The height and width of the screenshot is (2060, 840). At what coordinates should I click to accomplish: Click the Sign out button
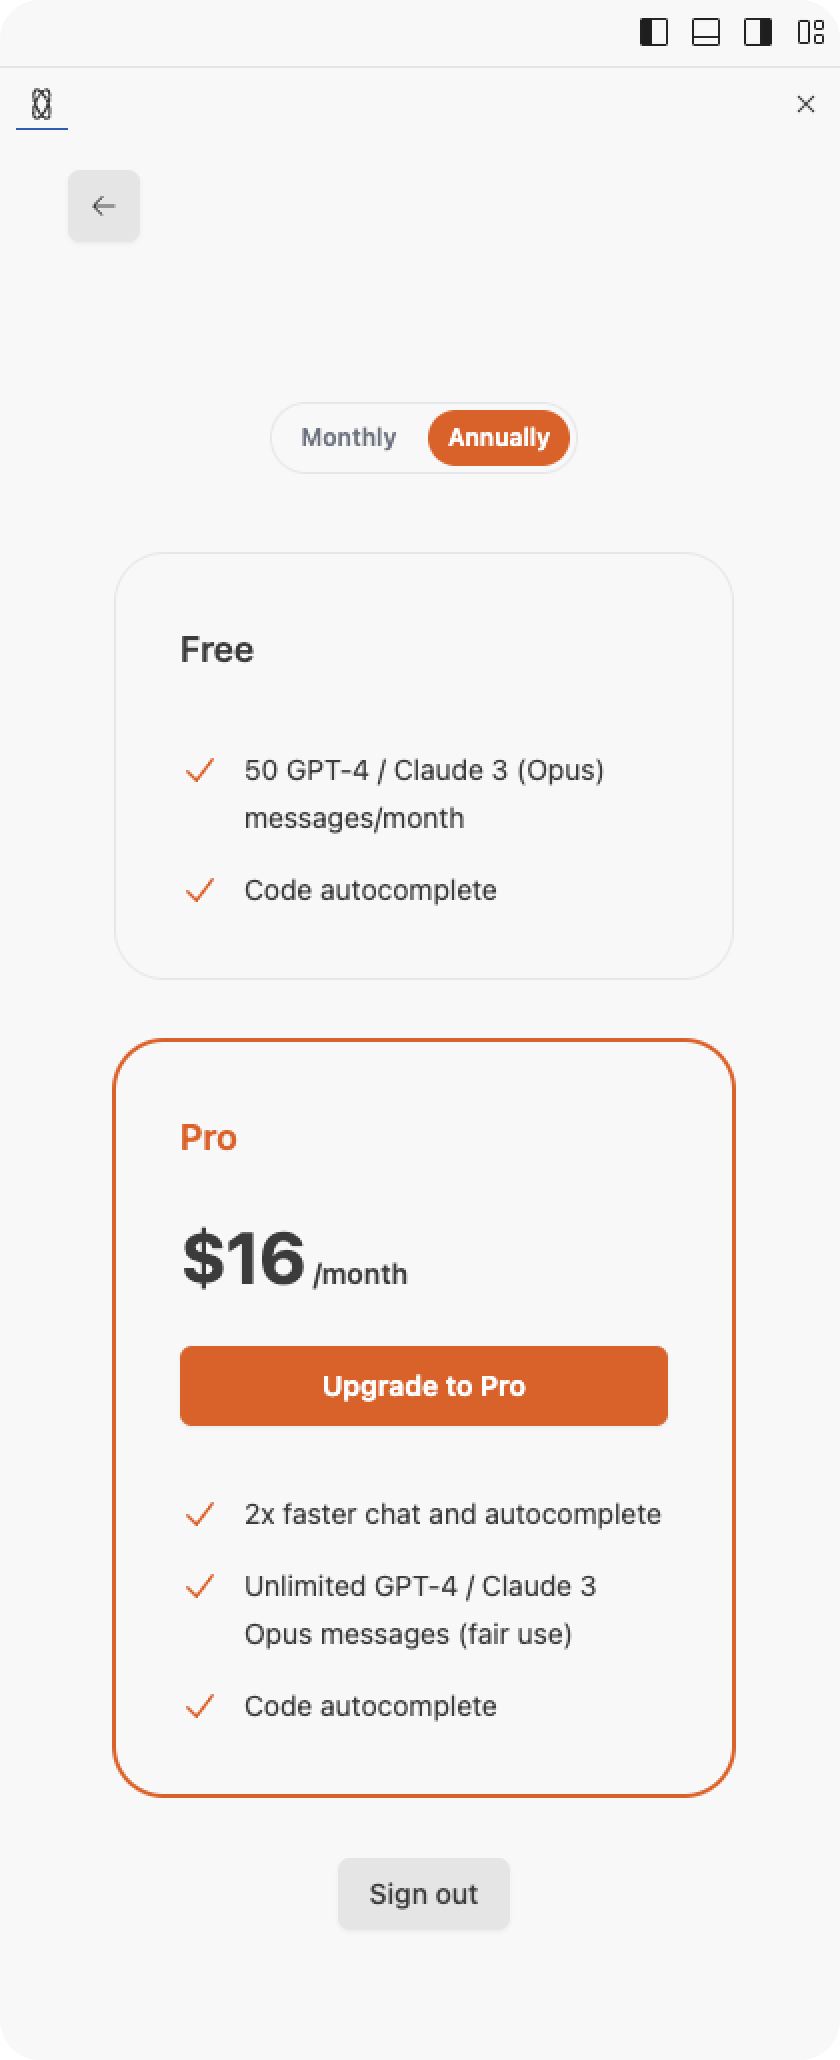[x=424, y=1894]
